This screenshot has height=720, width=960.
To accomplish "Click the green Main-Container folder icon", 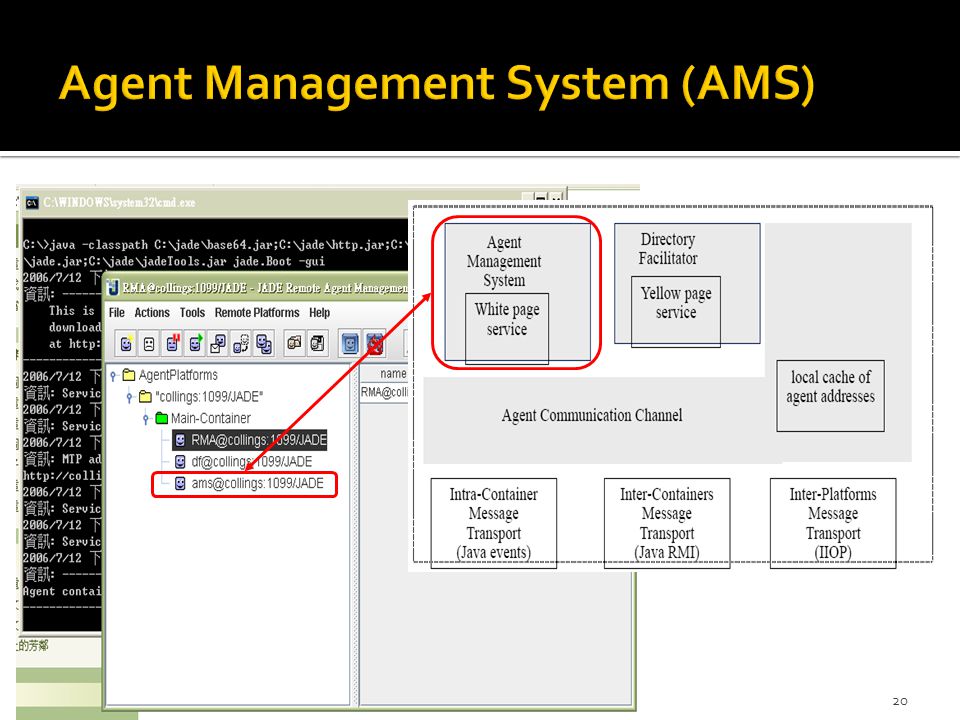I will tap(162, 418).
